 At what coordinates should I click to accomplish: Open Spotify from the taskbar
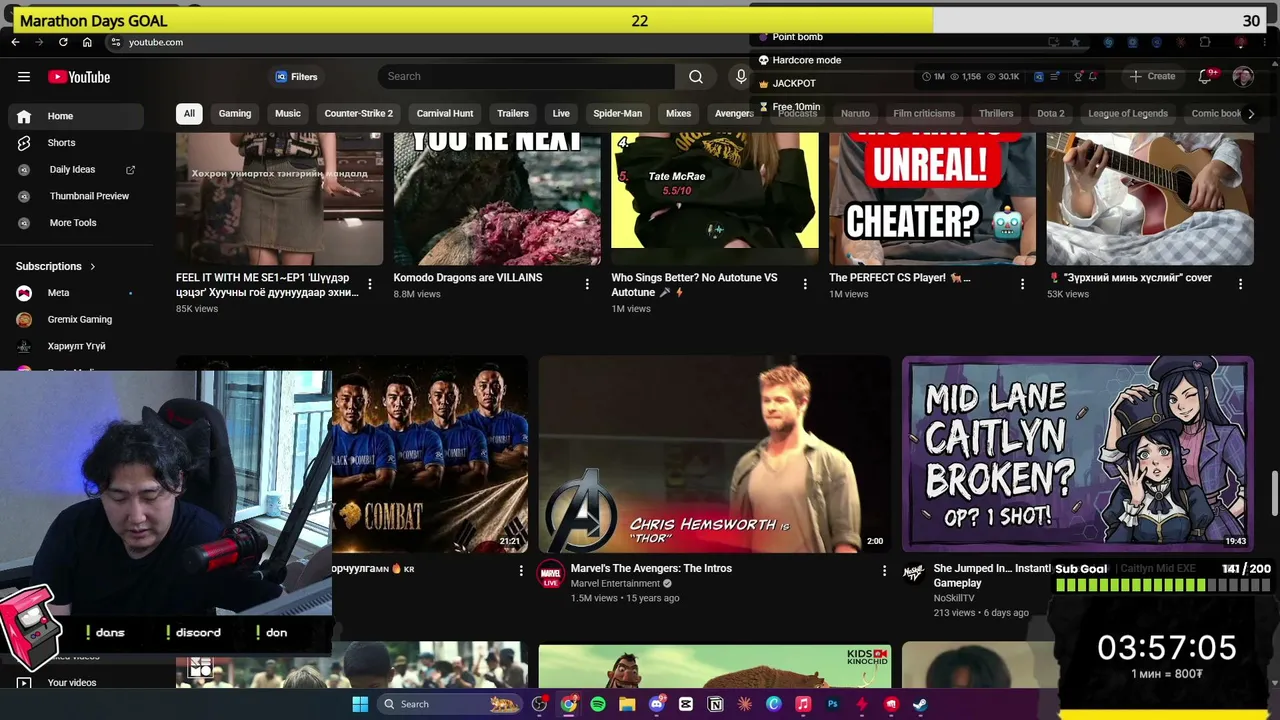tap(598, 704)
